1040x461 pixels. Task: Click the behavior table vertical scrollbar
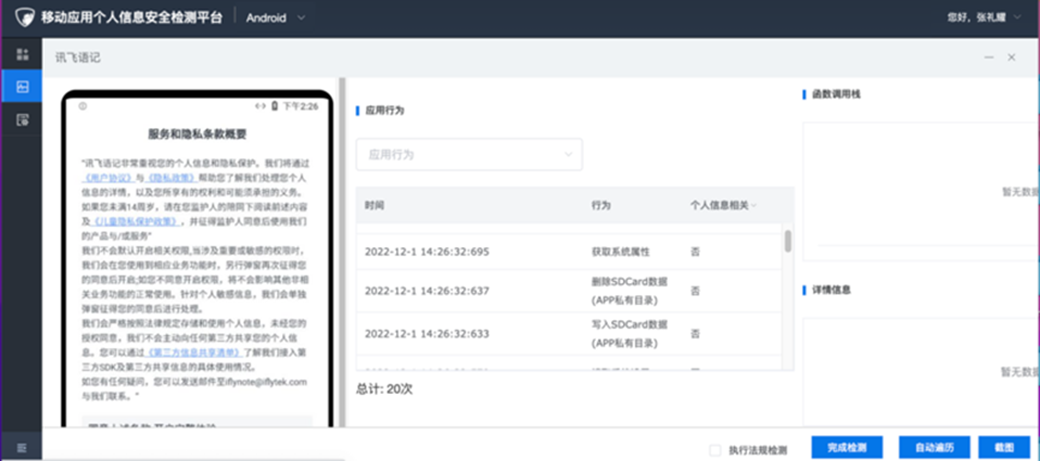click(x=788, y=241)
